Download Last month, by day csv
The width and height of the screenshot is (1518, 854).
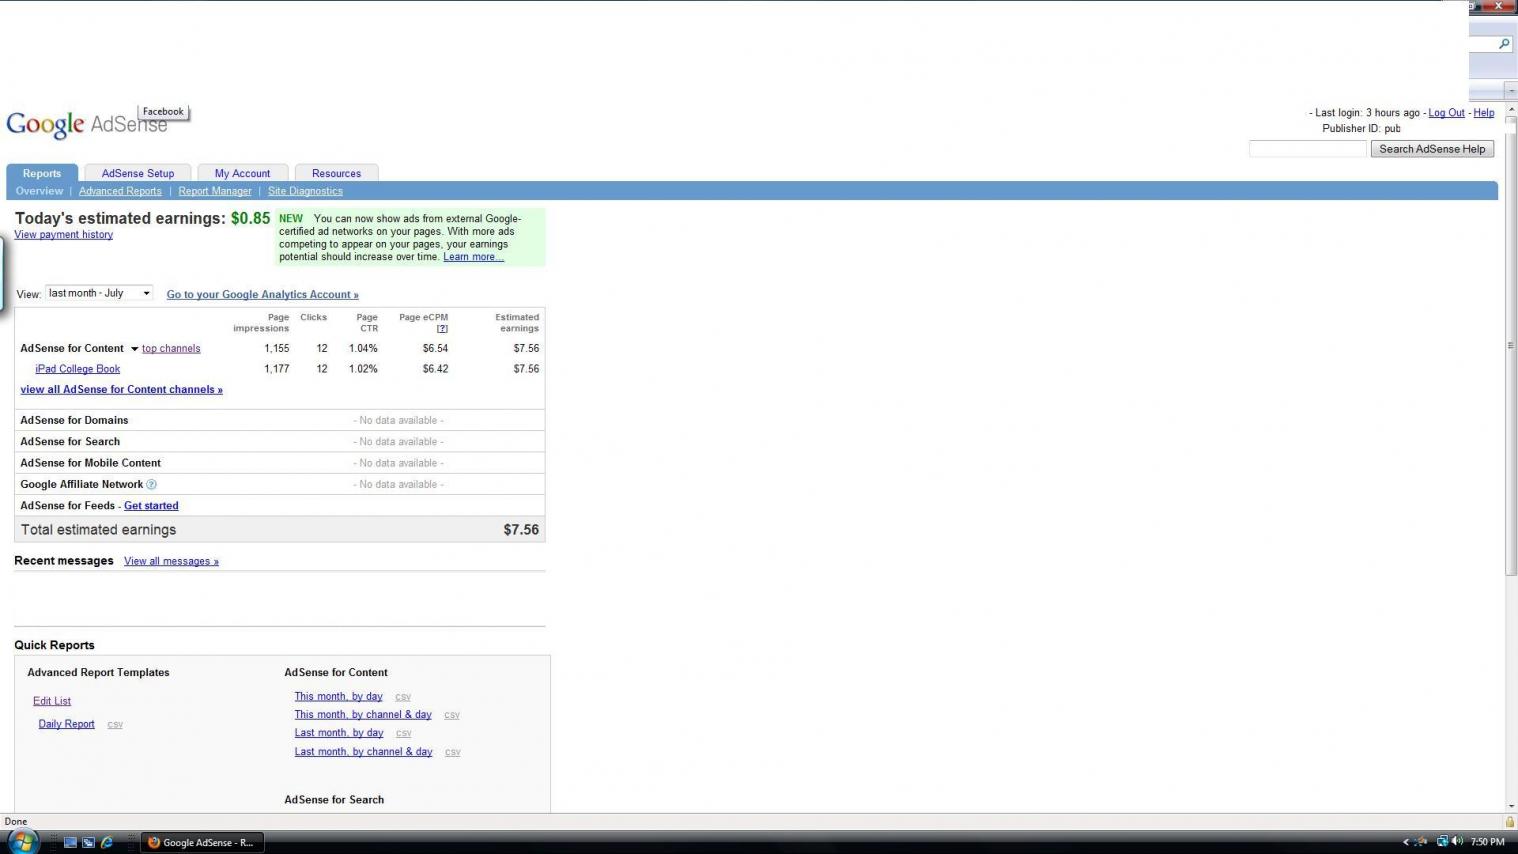[404, 734]
